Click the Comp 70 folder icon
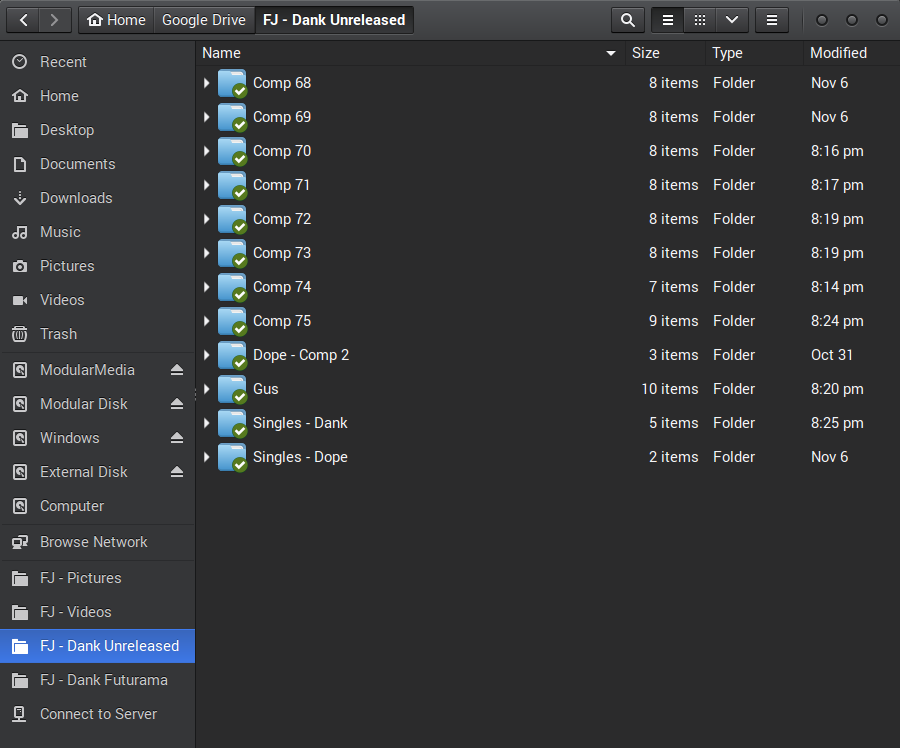900x748 pixels. click(x=232, y=151)
